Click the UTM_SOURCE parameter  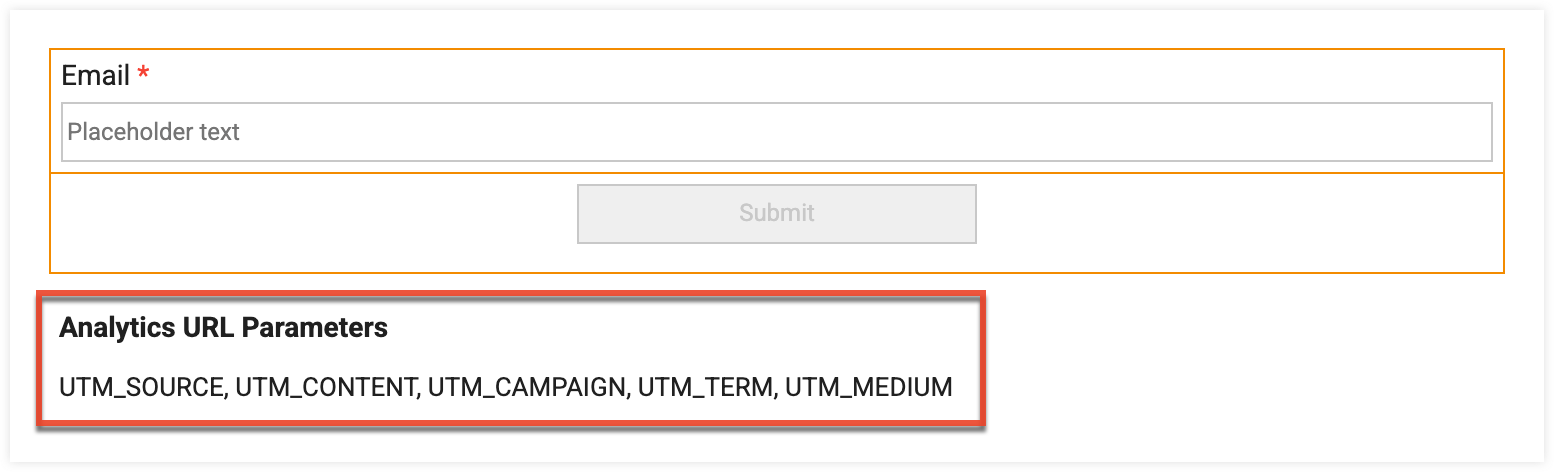pos(141,387)
